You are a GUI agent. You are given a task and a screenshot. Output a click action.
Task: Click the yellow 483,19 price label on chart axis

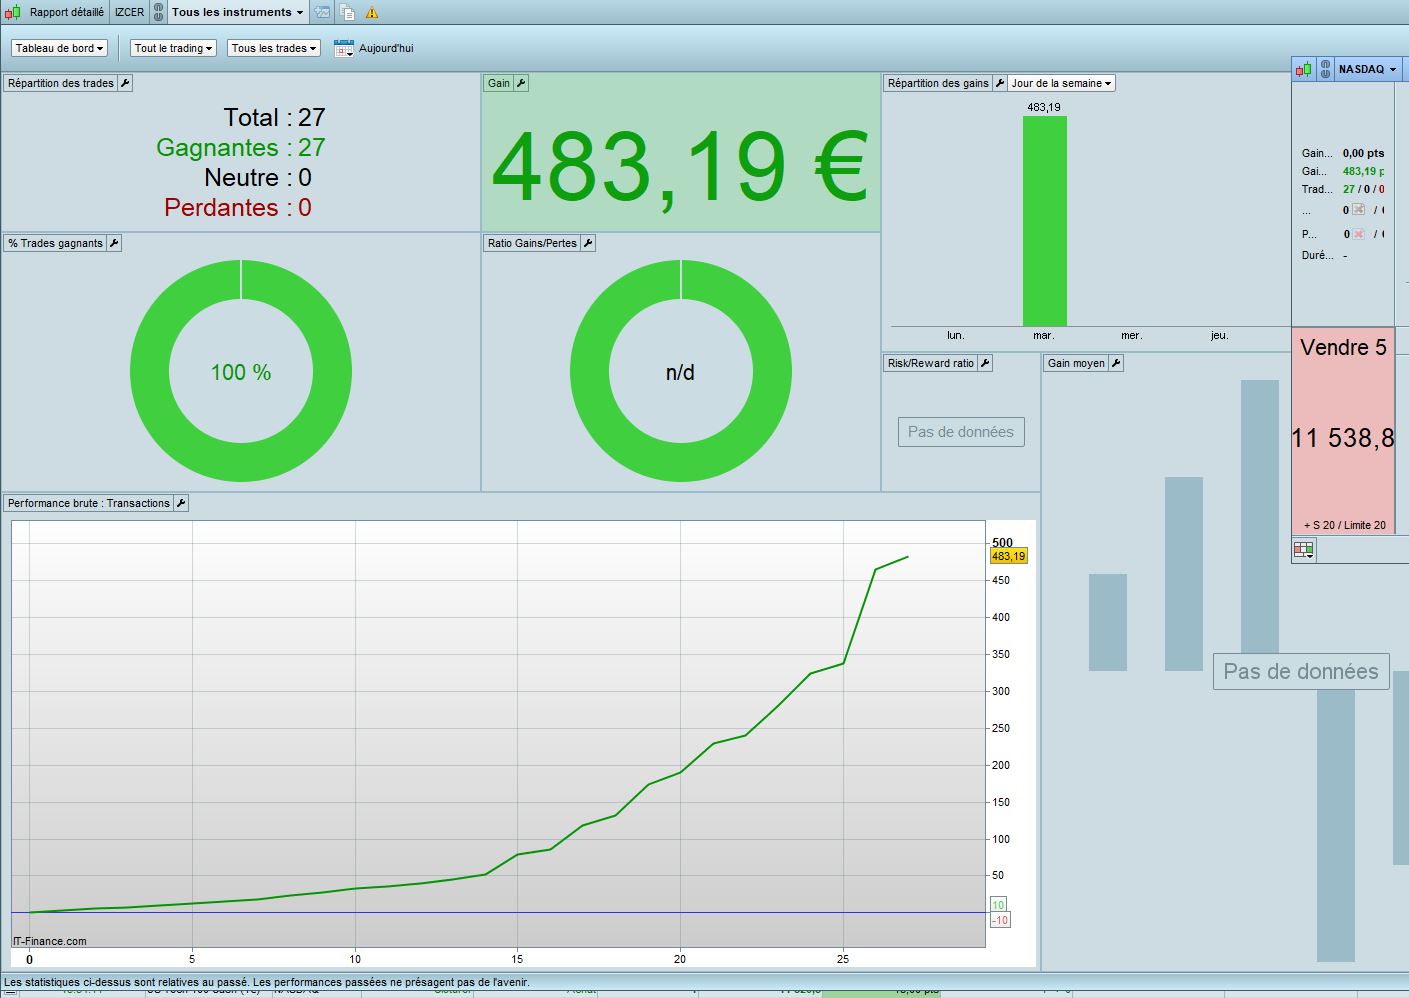(1008, 556)
